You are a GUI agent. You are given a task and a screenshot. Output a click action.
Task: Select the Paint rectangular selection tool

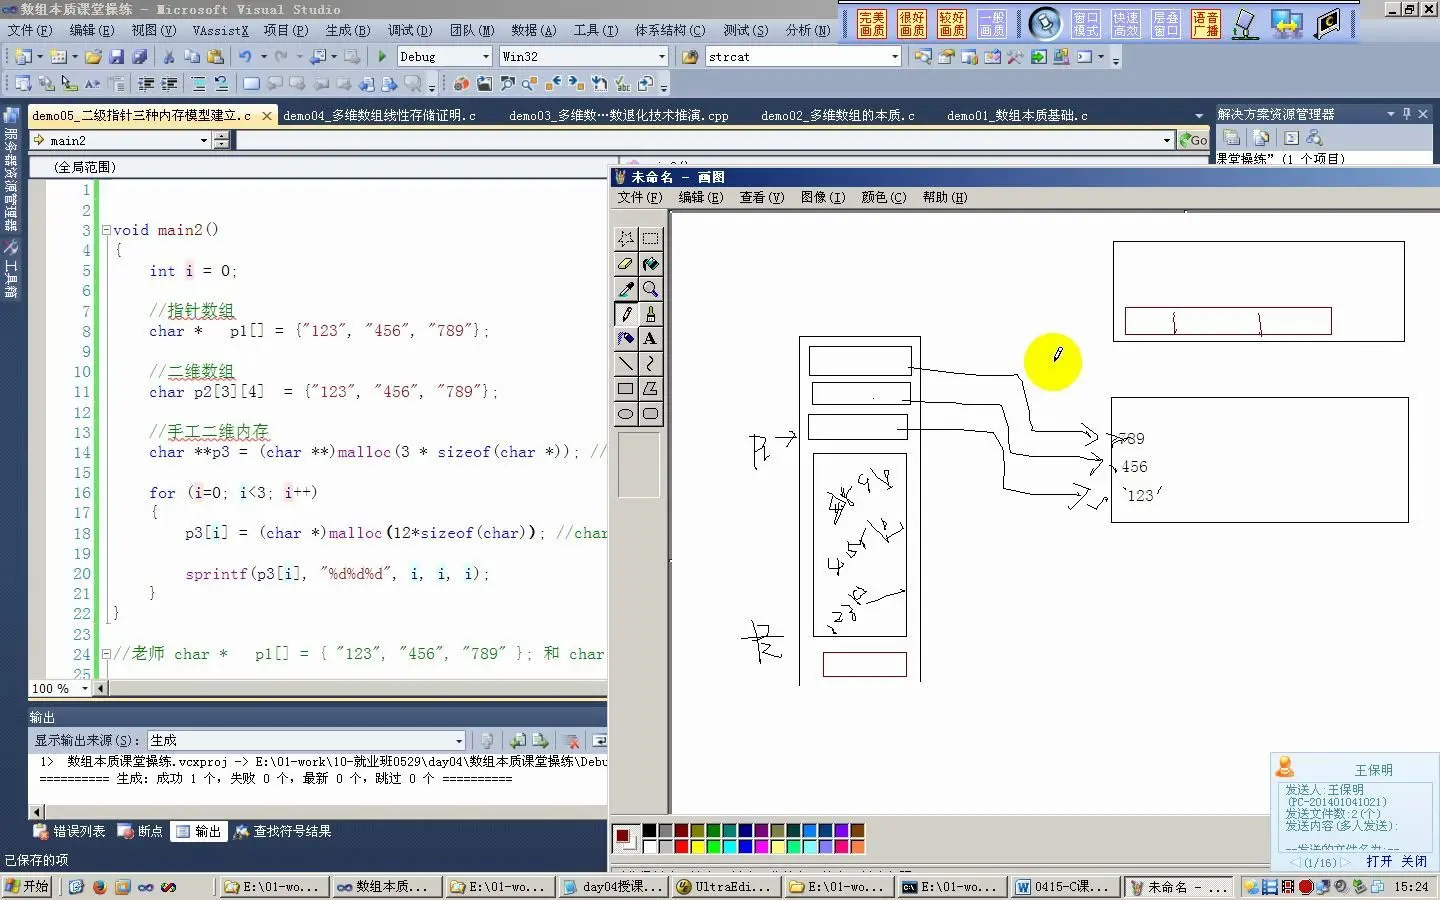point(650,238)
